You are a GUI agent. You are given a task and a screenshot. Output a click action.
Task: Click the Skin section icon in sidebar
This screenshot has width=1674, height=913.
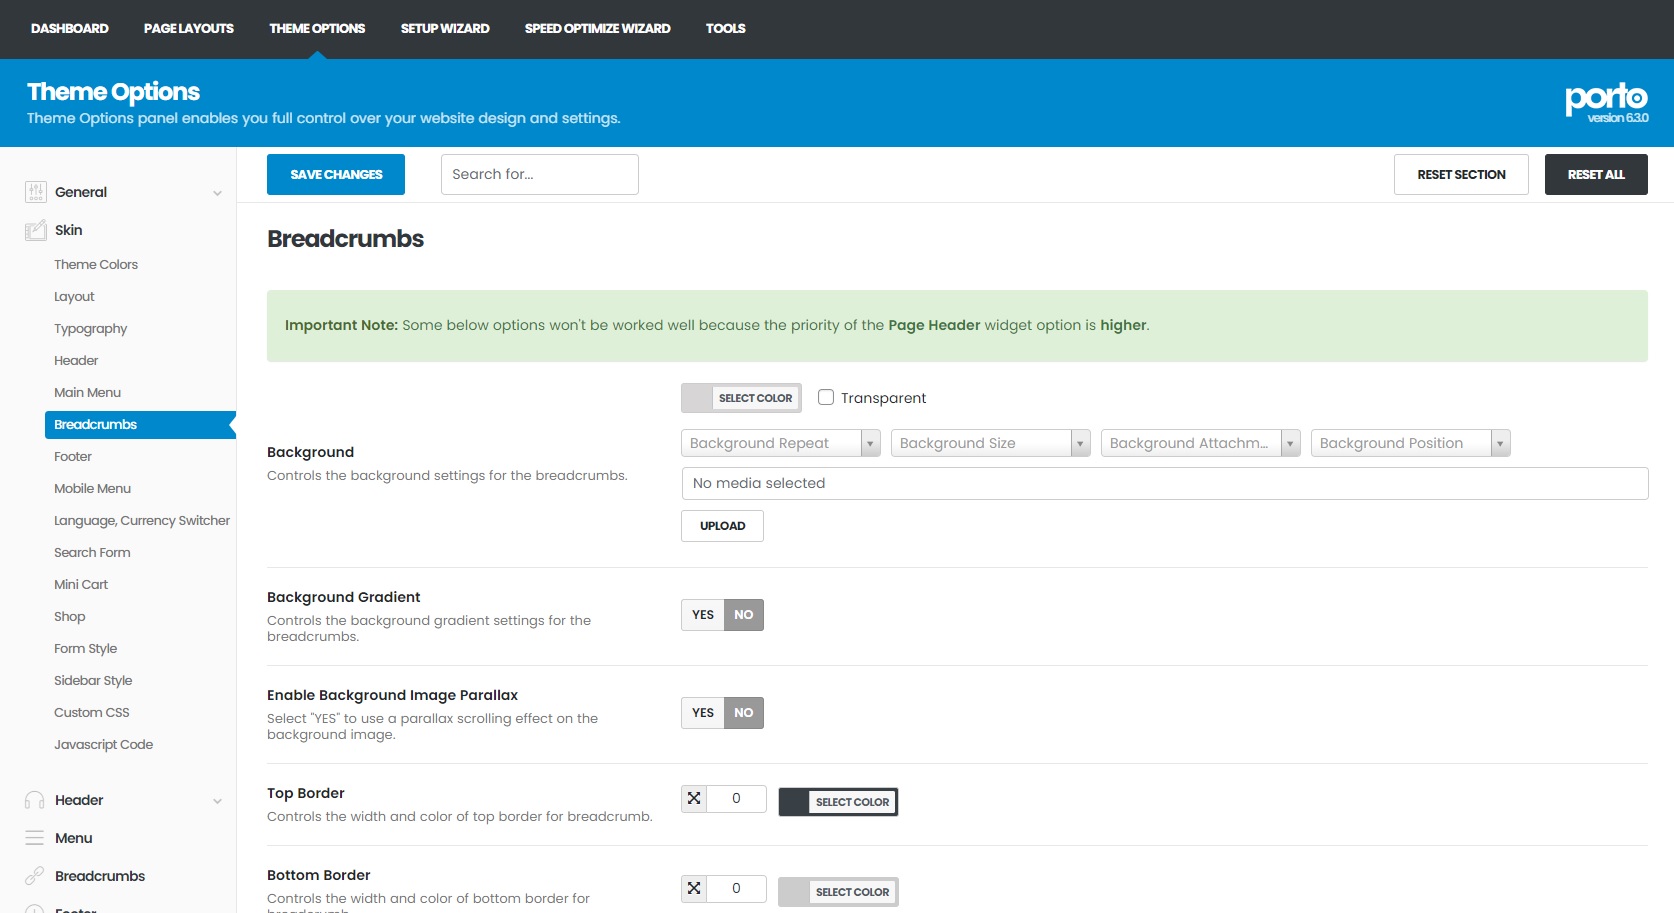tap(36, 230)
